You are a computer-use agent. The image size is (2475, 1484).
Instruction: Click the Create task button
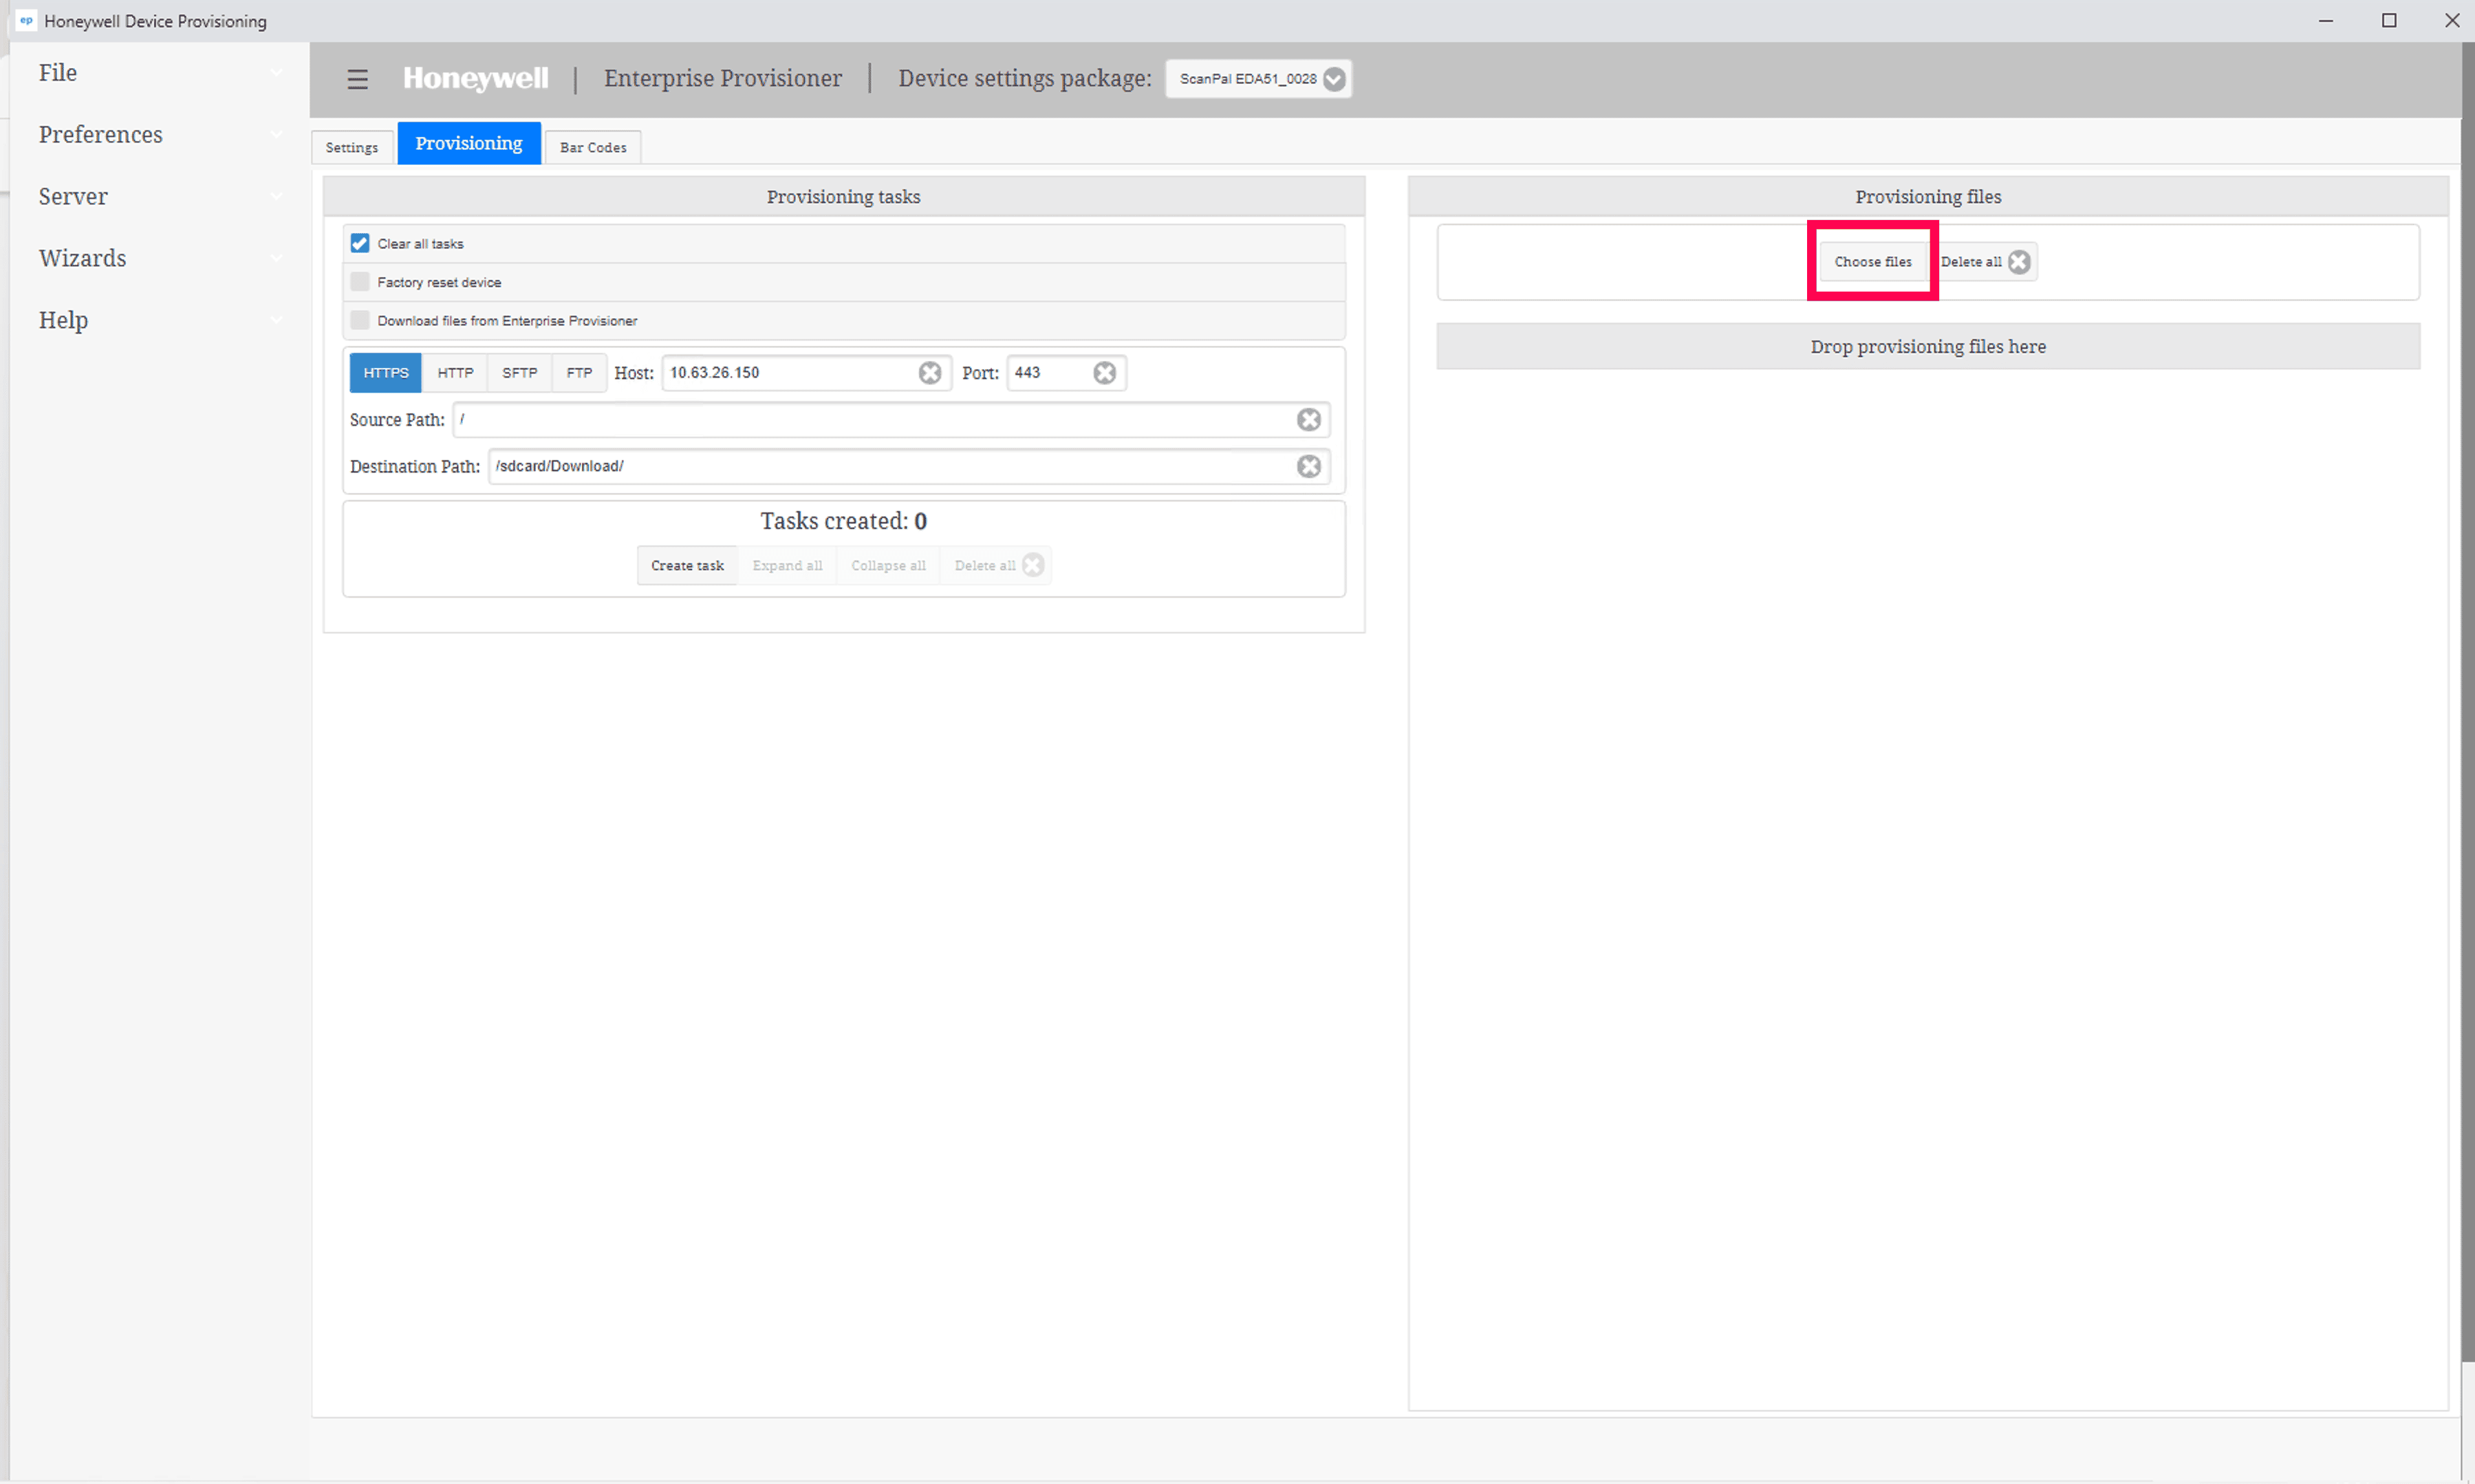click(x=687, y=566)
